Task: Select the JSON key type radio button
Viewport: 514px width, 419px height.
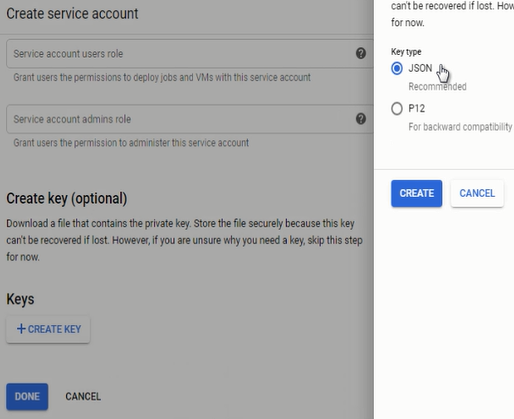Action: coord(397,68)
